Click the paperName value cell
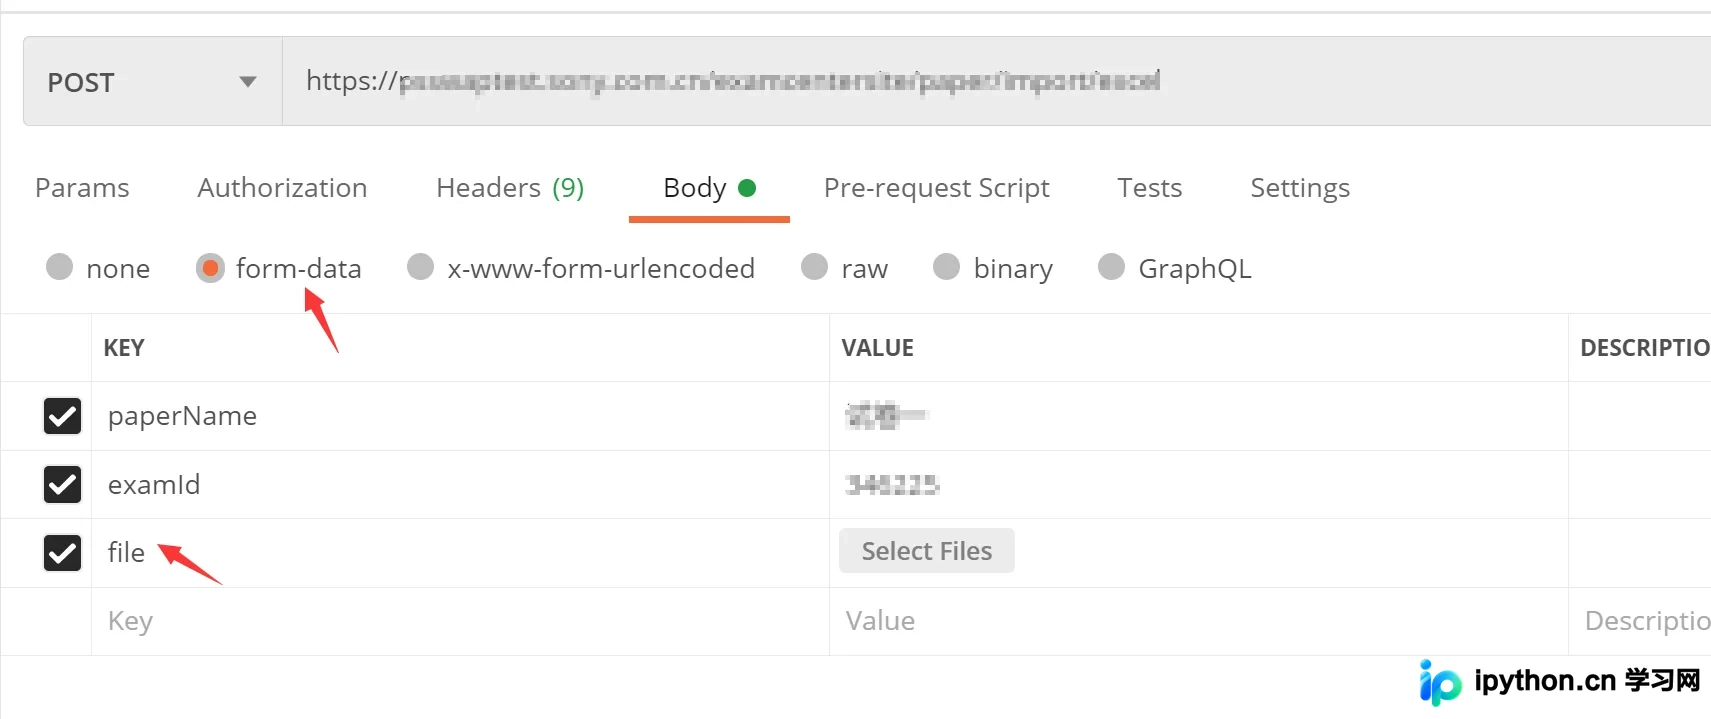Image resolution: width=1711 pixels, height=719 pixels. [x=1198, y=416]
